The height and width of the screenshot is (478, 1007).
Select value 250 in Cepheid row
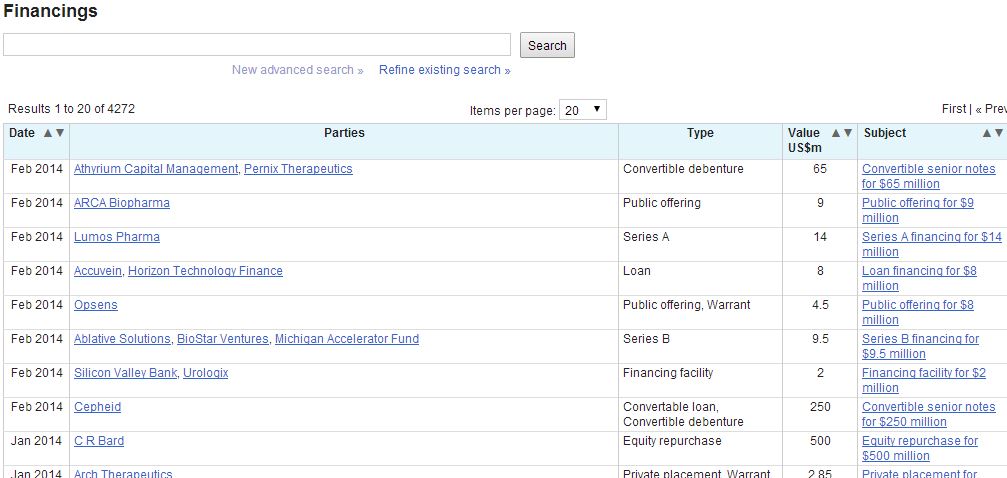[820, 407]
